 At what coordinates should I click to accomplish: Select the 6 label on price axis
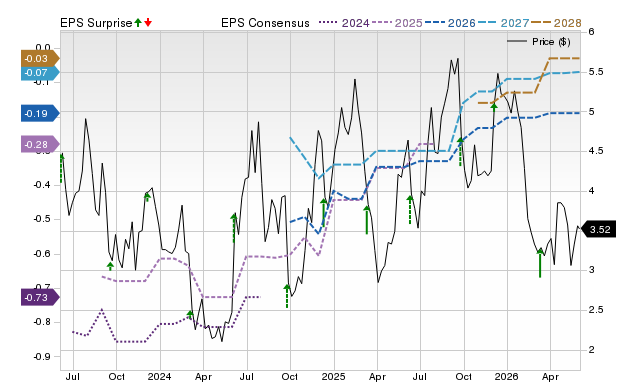591,32
